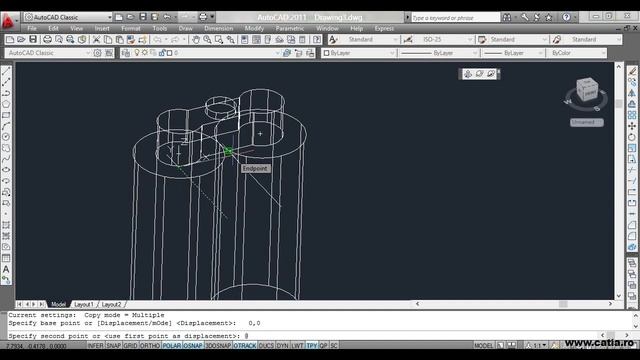Select the Rectangle tool in Draw toolbar

tap(6, 115)
